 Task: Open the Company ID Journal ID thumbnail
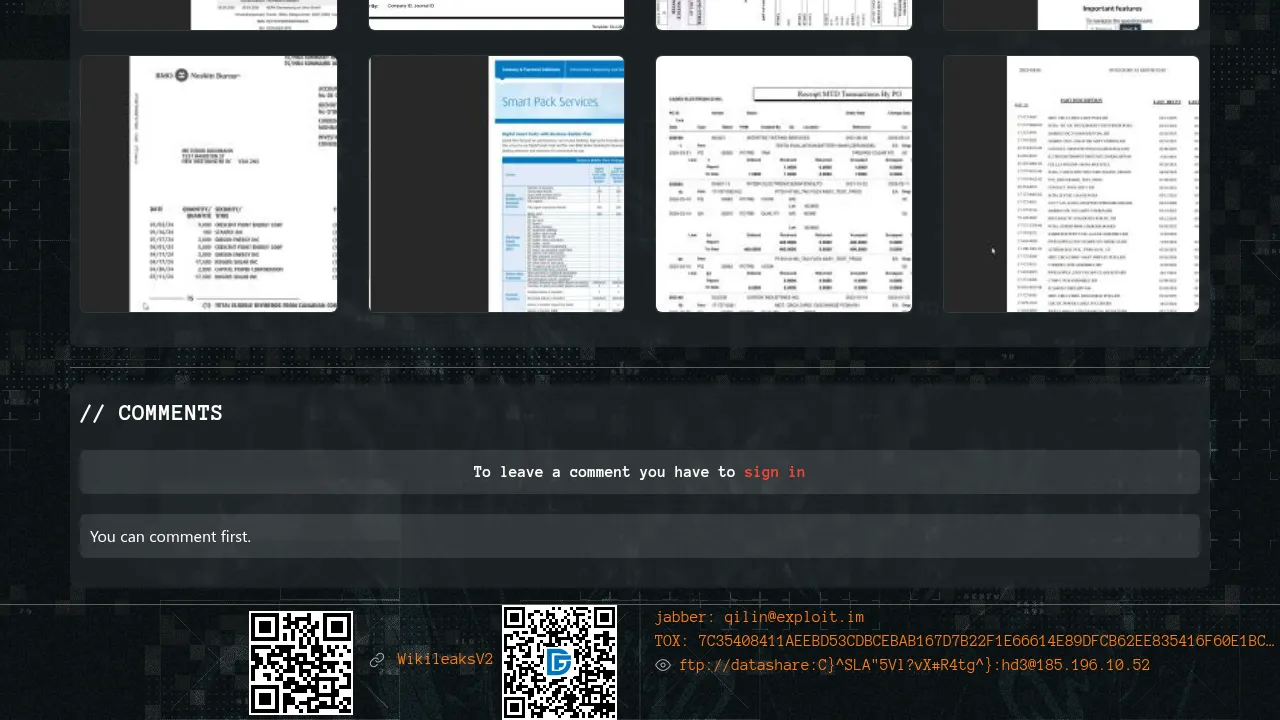tap(496, 14)
